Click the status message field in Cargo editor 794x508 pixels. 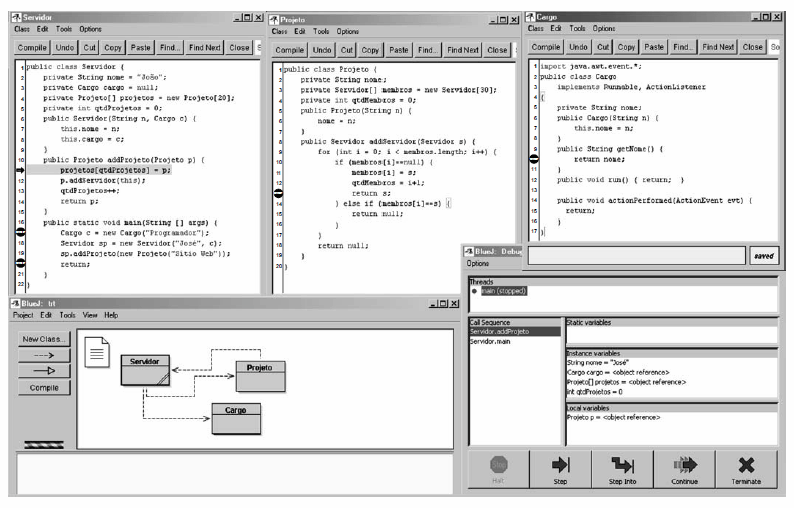point(637,255)
